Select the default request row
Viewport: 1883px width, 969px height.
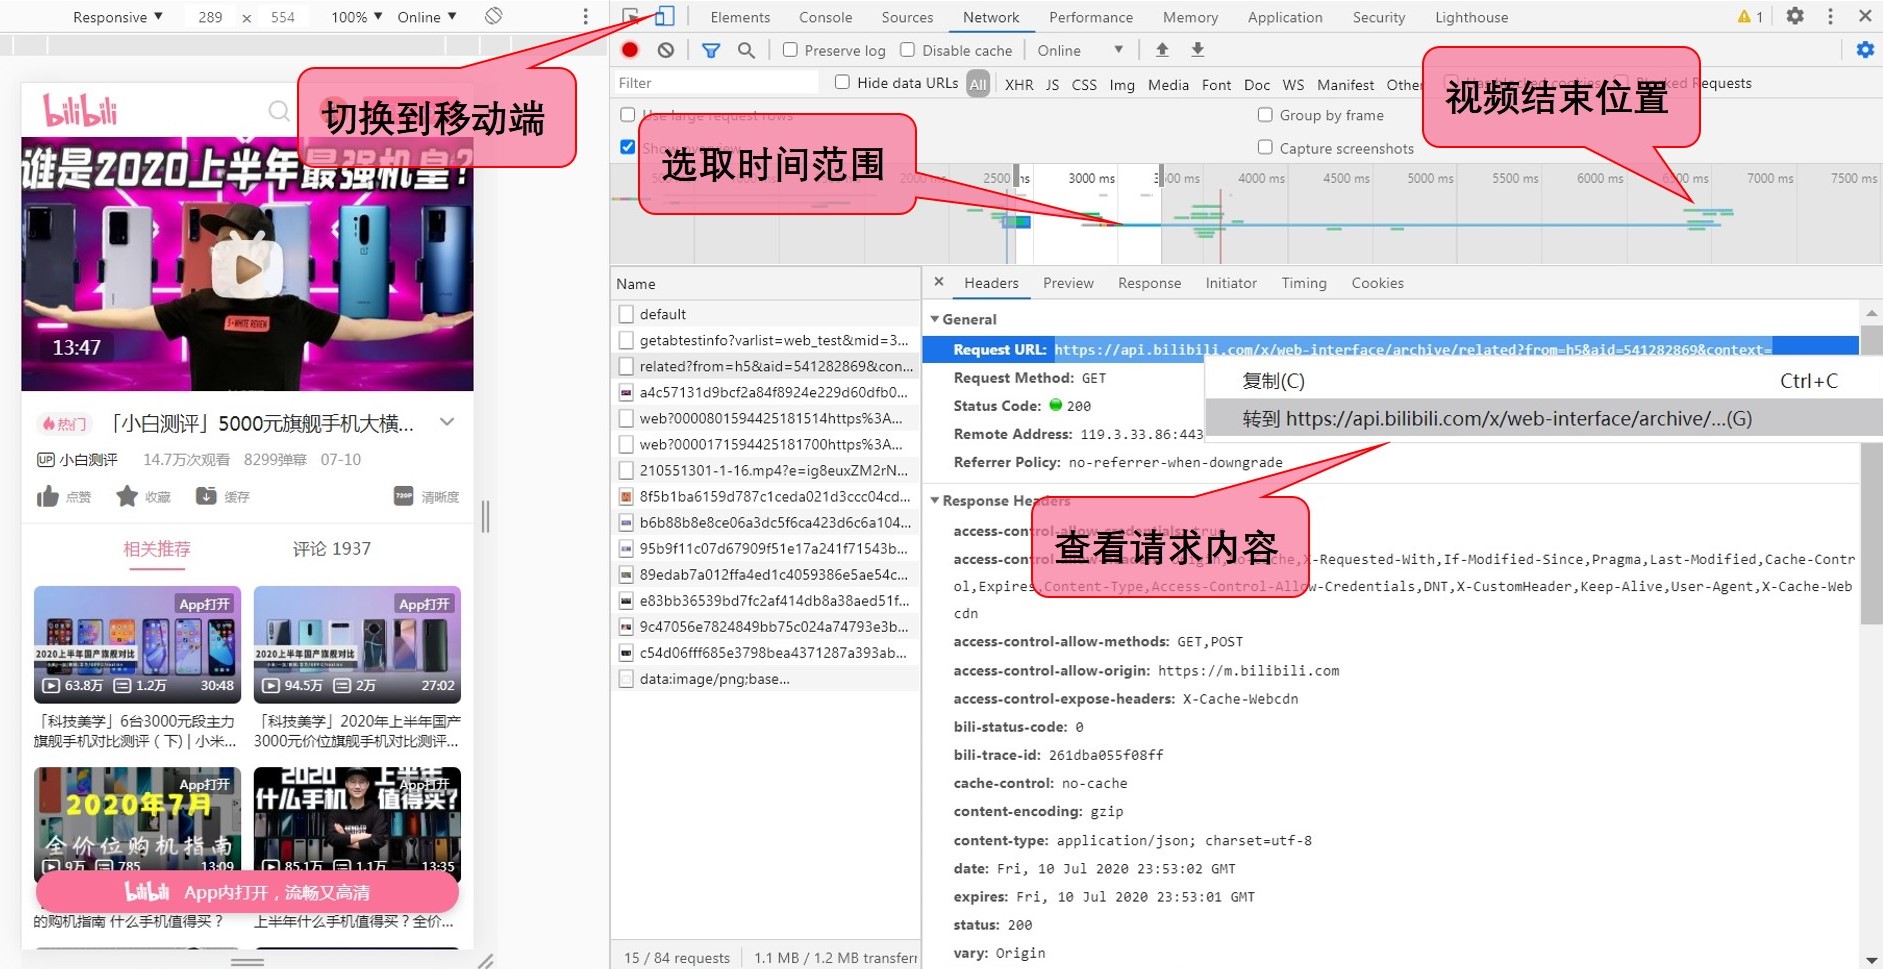766,314
